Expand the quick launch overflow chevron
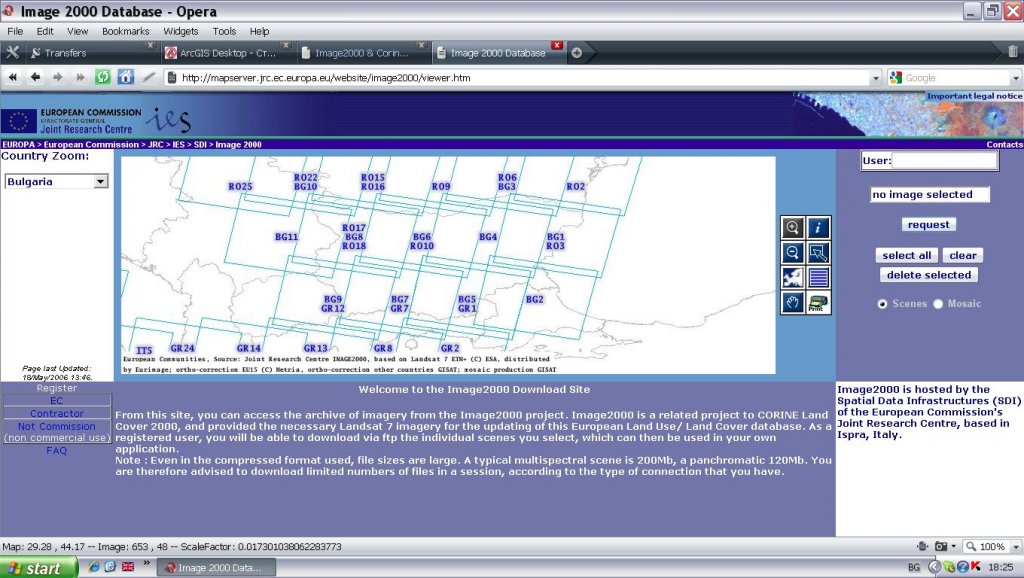This screenshot has width=1024, height=578. 146,563
